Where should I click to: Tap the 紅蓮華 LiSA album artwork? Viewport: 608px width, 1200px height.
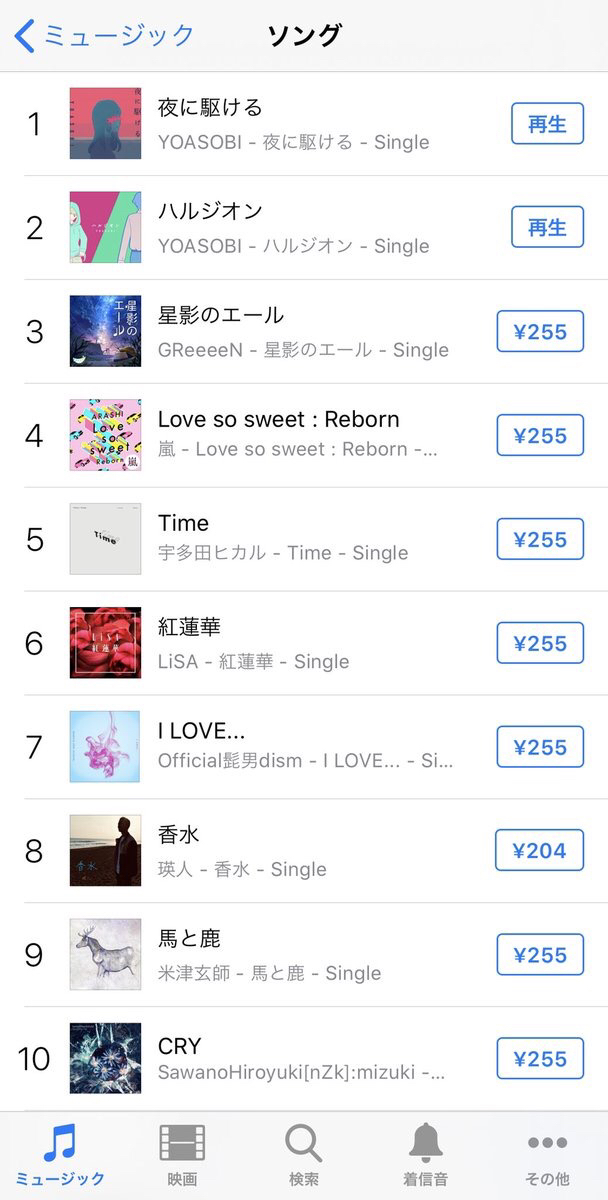105,643
